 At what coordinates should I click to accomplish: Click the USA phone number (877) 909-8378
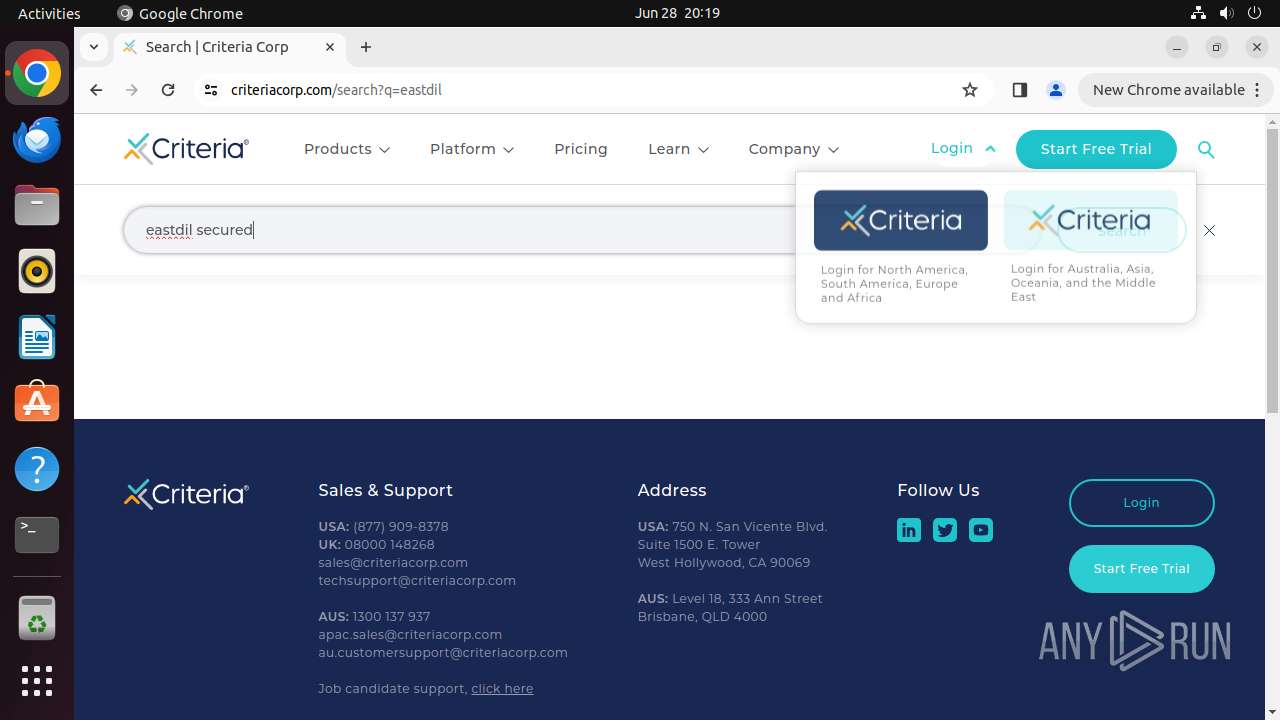[401, 526]
